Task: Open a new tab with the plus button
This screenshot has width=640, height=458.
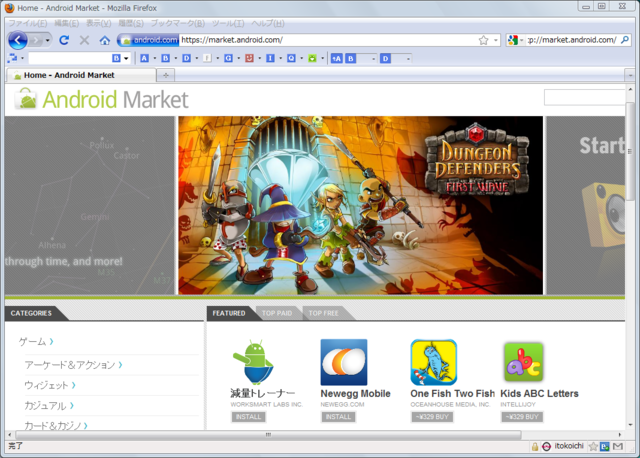Action: [x=166, y=75]
